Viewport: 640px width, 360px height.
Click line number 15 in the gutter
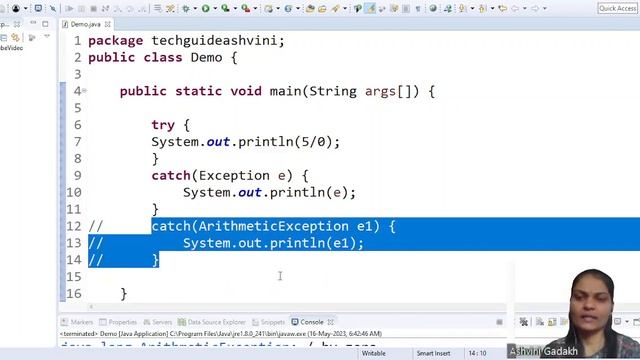click(74, 277)
